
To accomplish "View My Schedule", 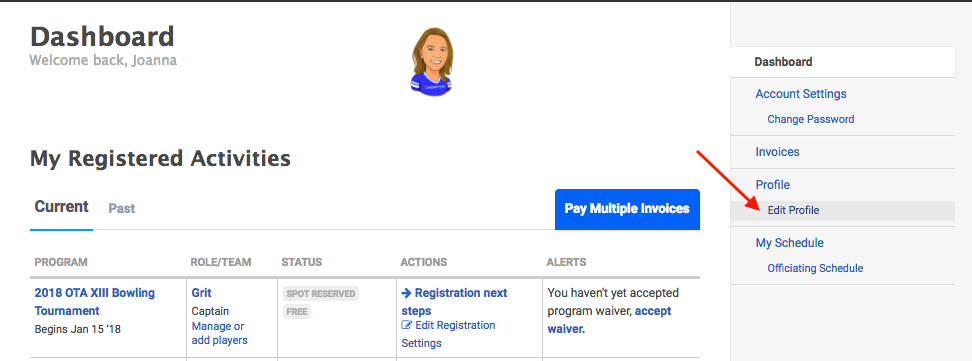I will click(789, 243).
